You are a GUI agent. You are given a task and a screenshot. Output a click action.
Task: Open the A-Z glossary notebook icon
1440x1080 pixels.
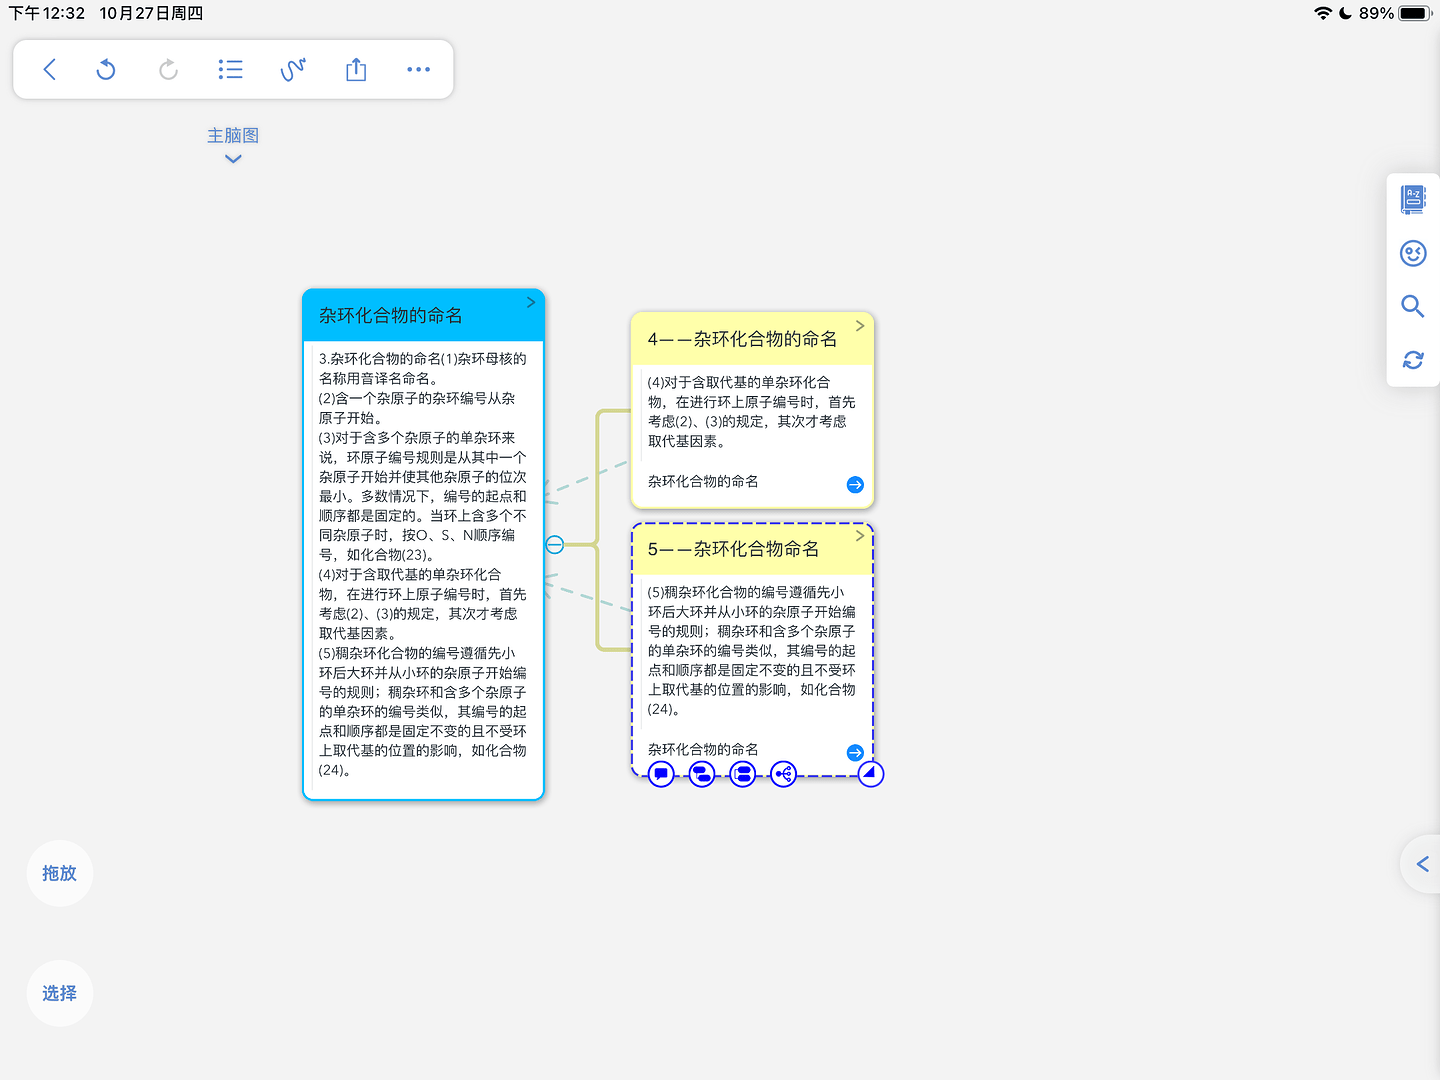click(x=1413, y=199)
